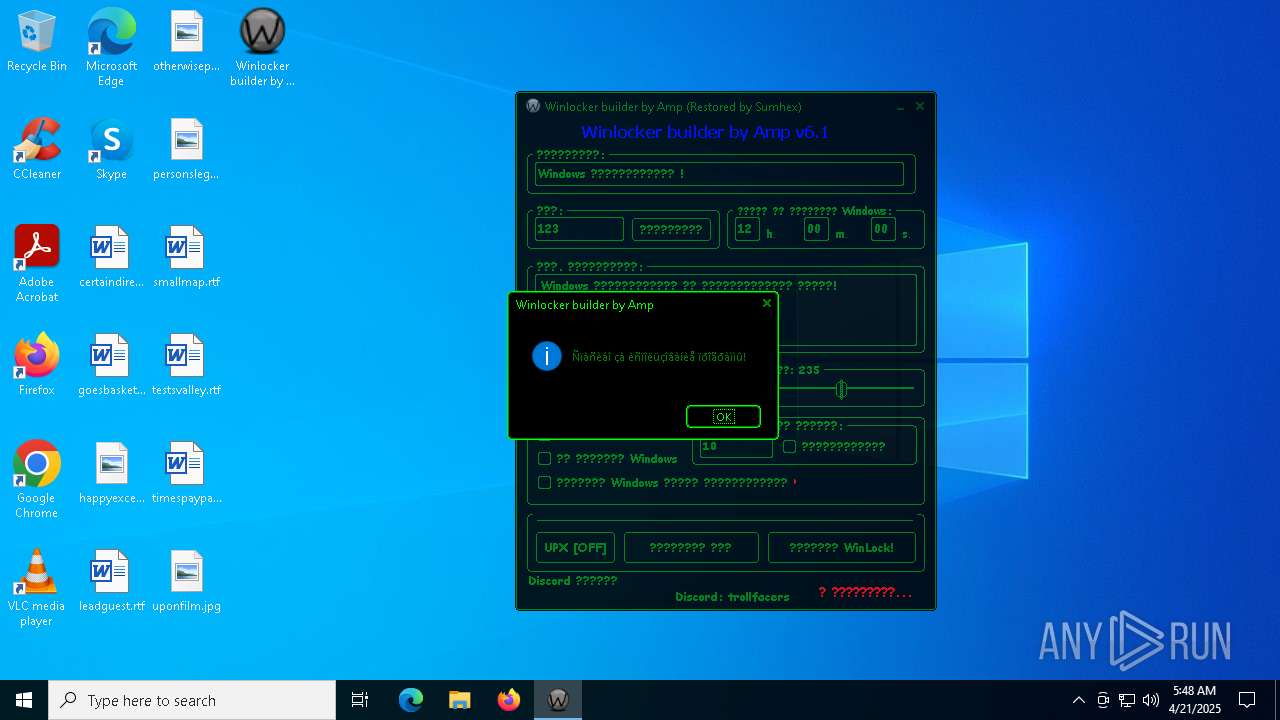Screen dimensions: 1280x720
Task: Toggle the checkbox whose label ends in Windows
Action: coord(544,458)
